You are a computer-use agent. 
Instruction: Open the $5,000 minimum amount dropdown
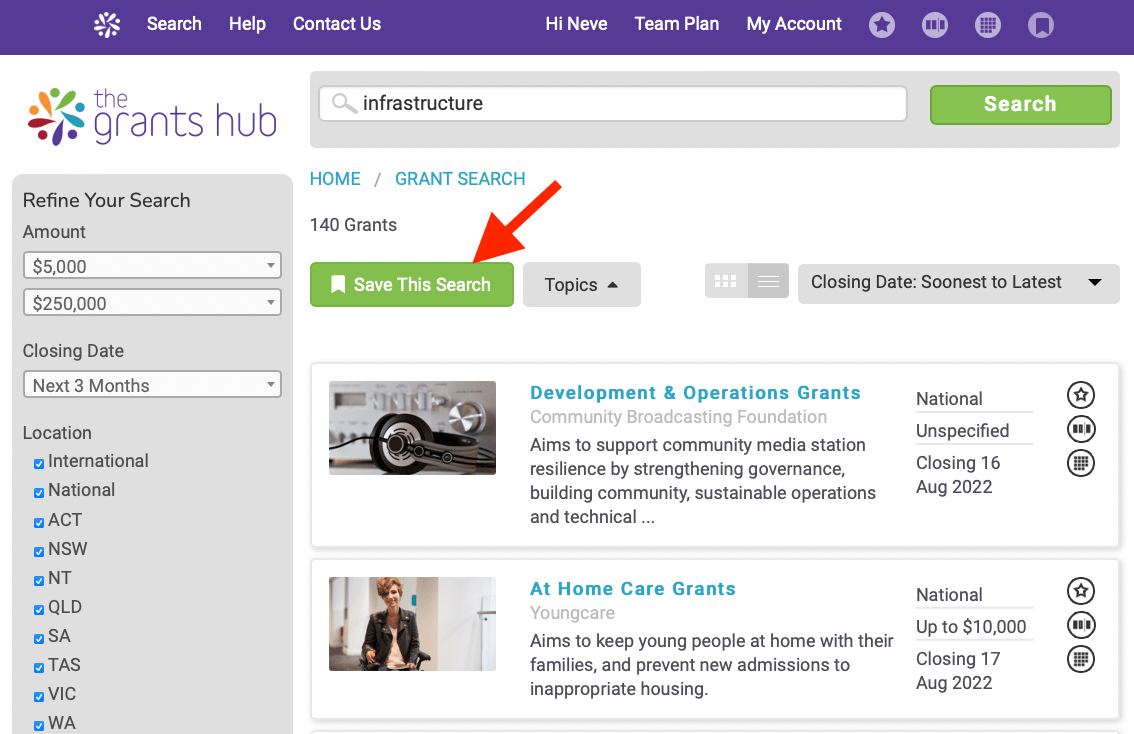[x=152, y=266]
